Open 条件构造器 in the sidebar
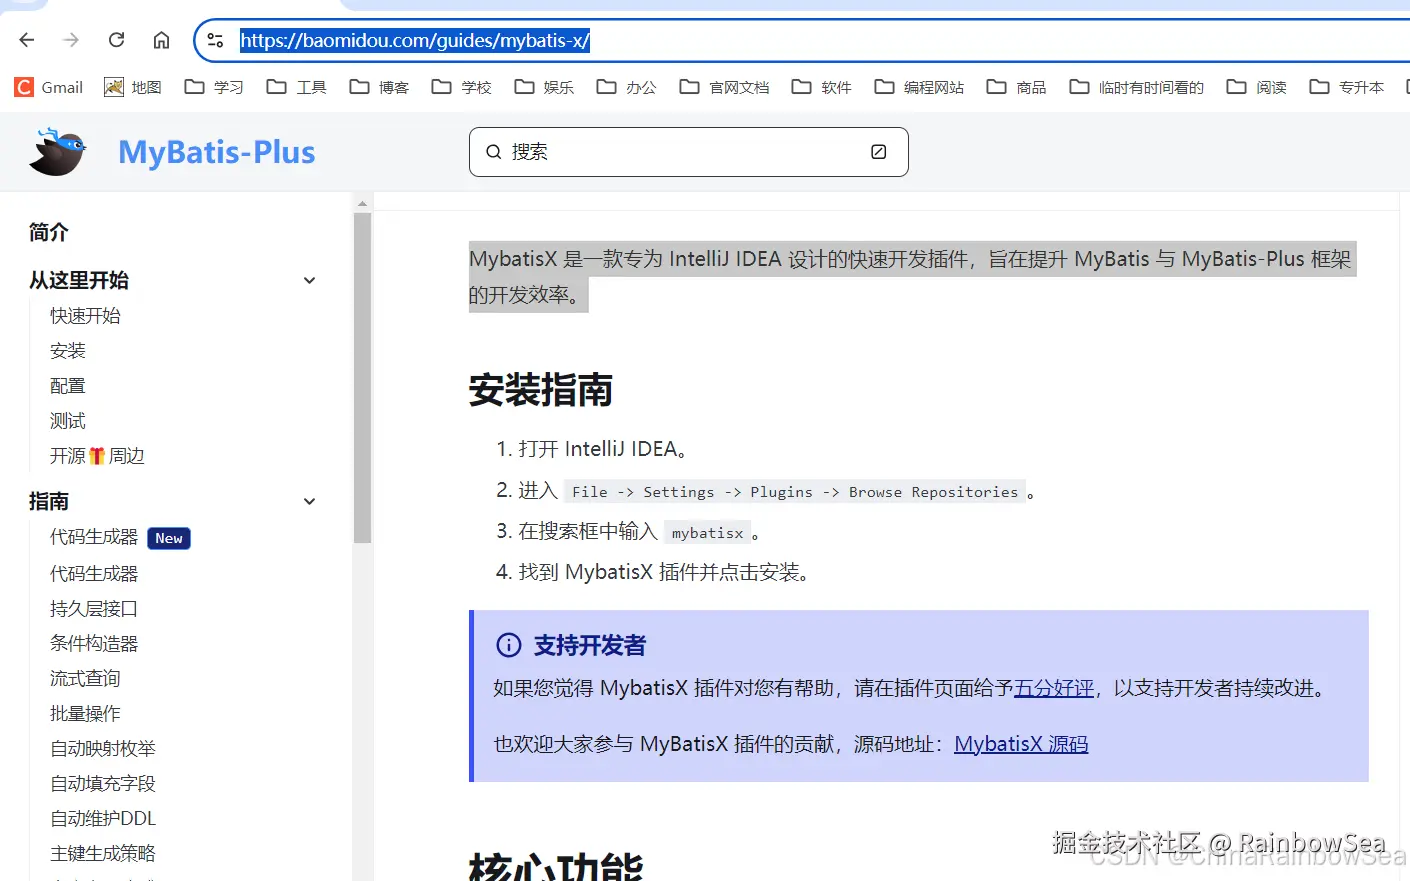Viewport: 1410px width, 881px height. point(94,644)
